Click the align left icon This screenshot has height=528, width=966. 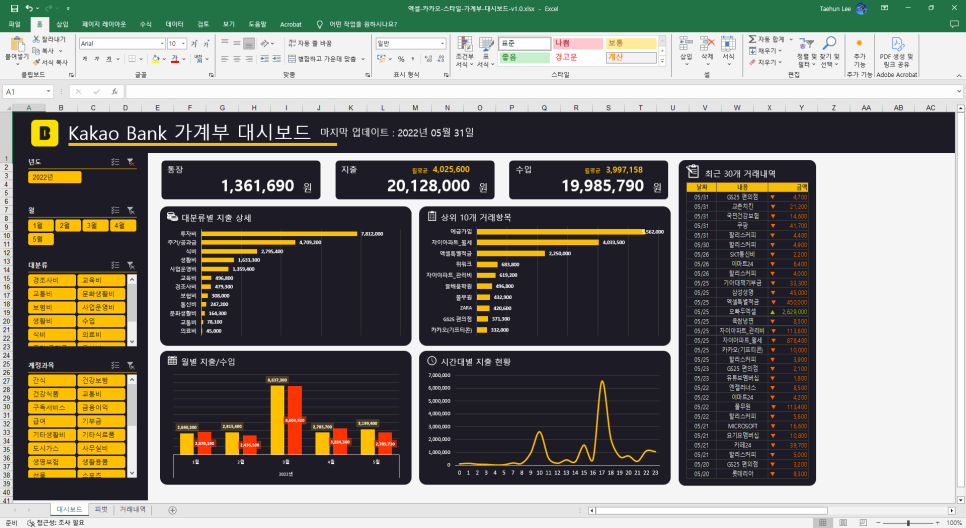point(225,59)
